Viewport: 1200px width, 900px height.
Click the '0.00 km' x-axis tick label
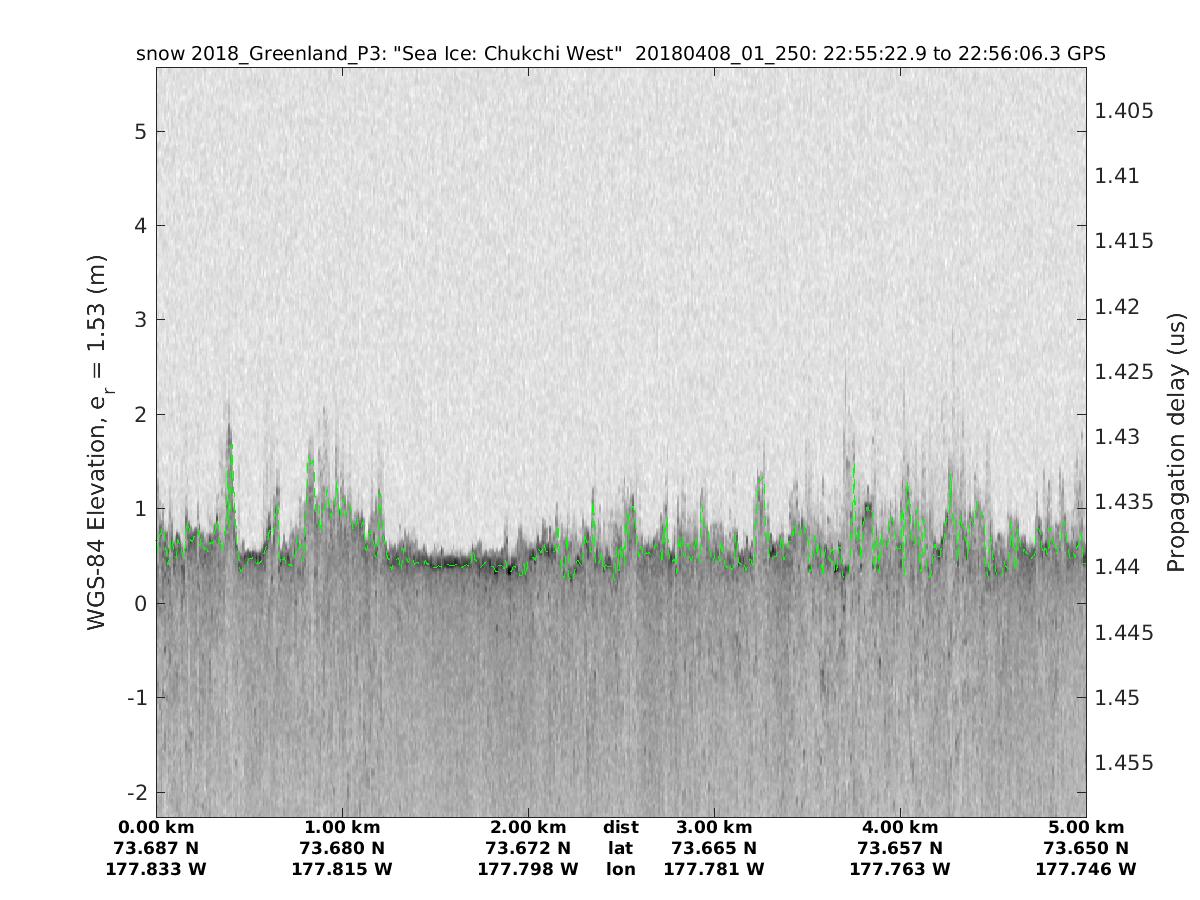pyautogui.click(x=156, y=828)
